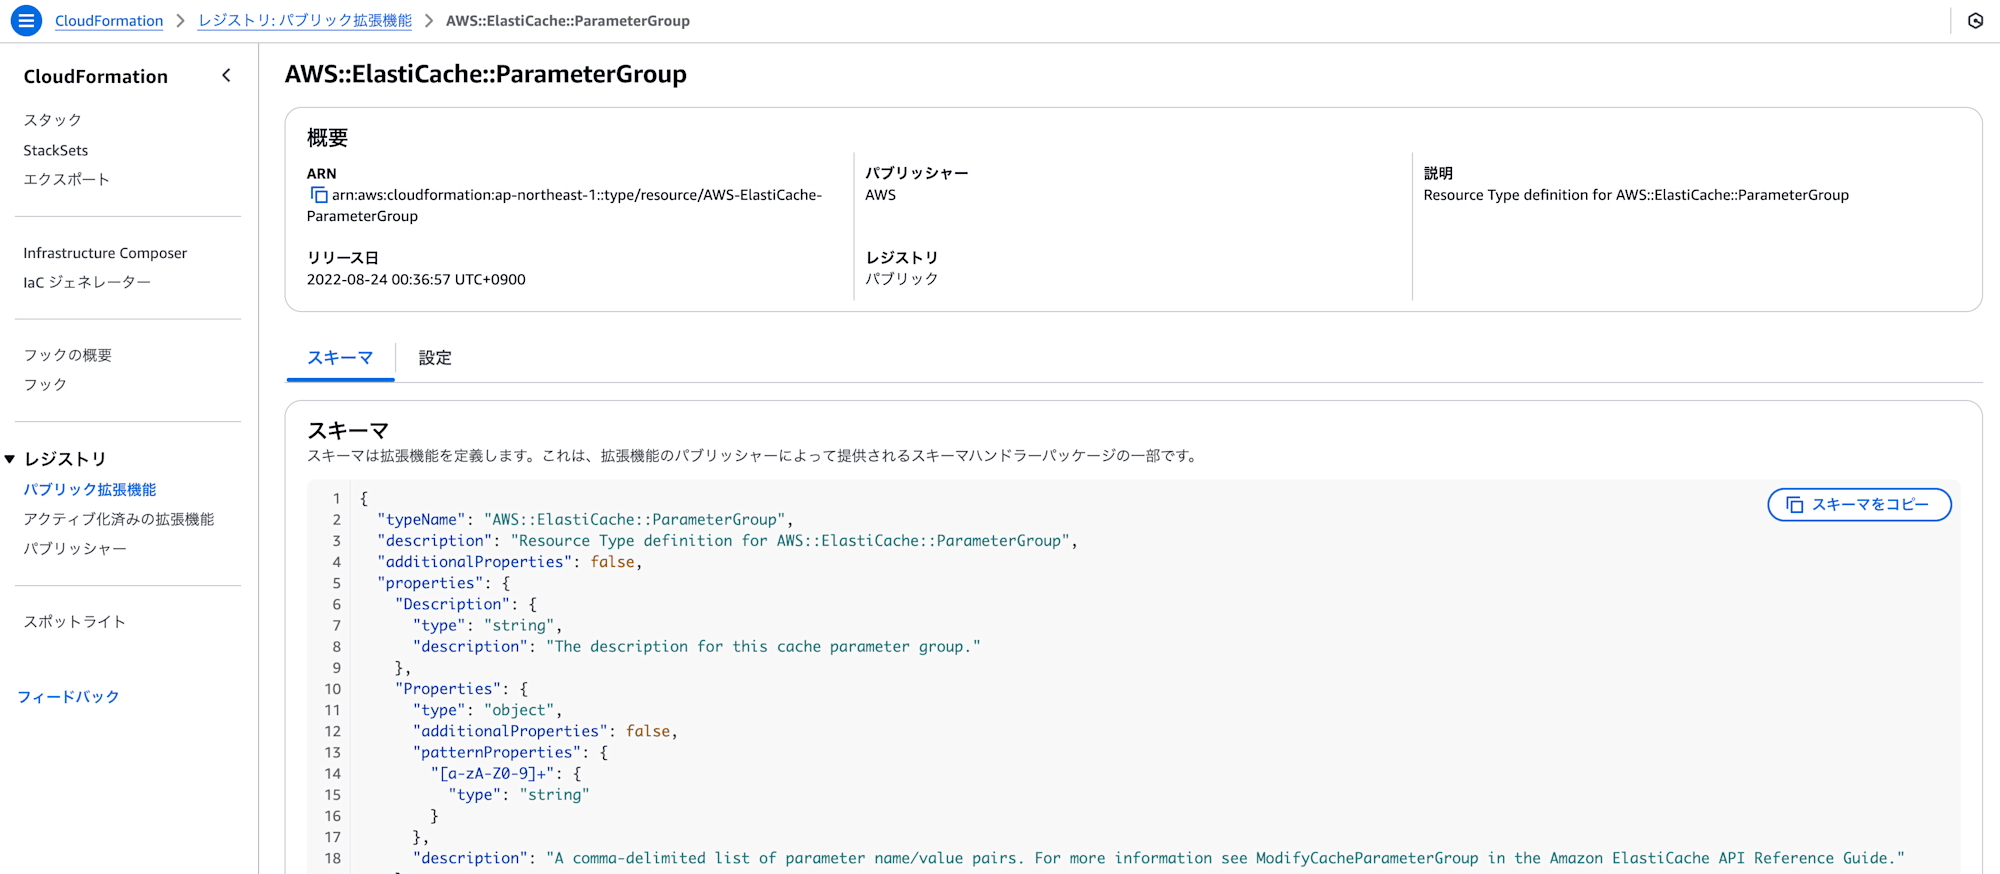The width and height of the screenshot is (2000, 874).
Task: Click the registry value パブリック
Action: click(x=902, y=279)
